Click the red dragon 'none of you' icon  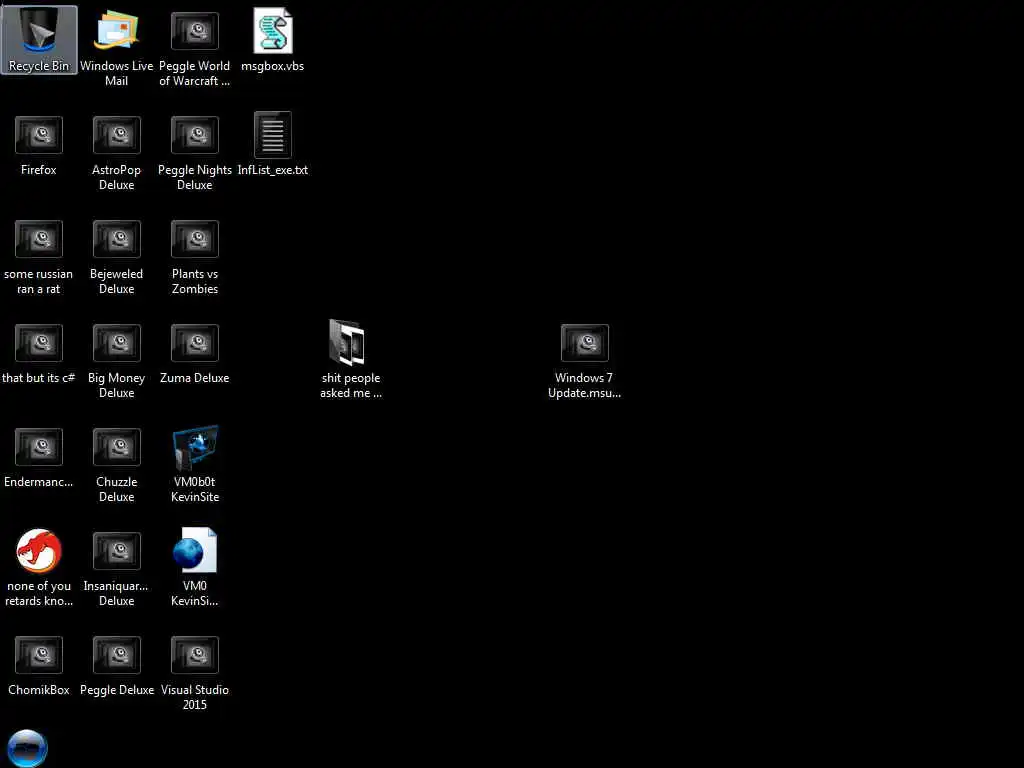point(39,568)
